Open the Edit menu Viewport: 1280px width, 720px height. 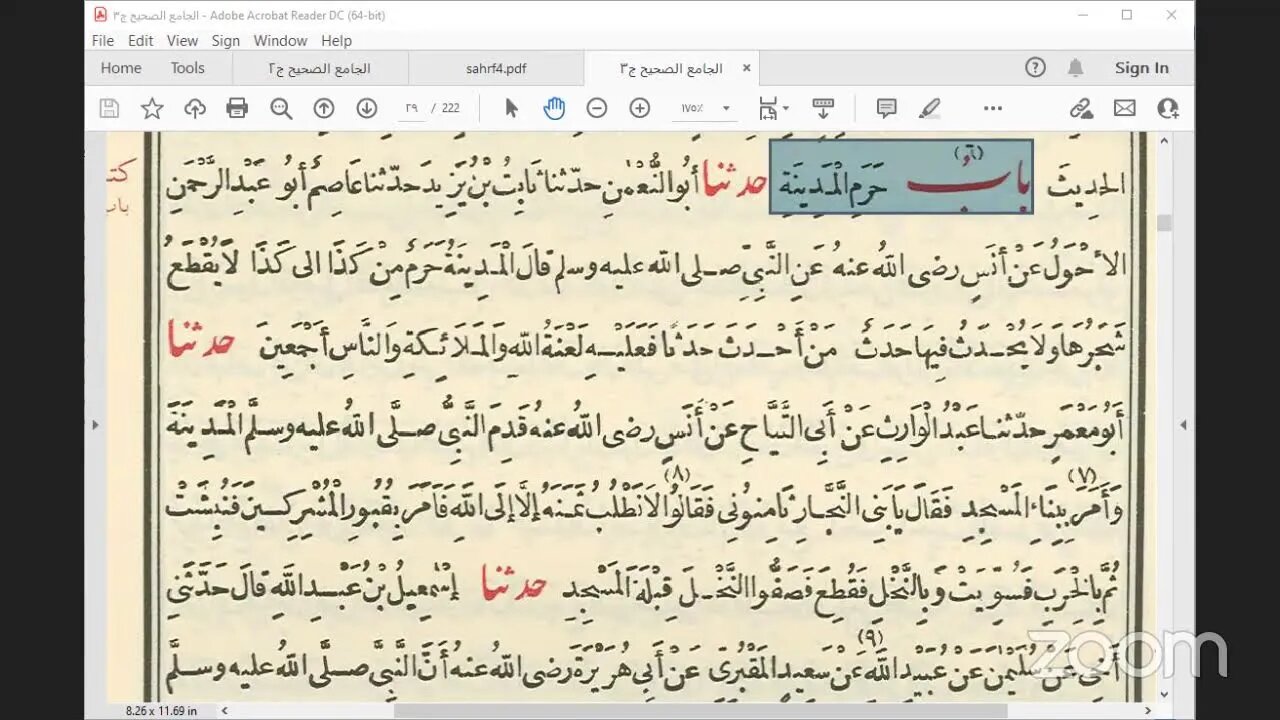pyautogui.click(x=141, y=41)
